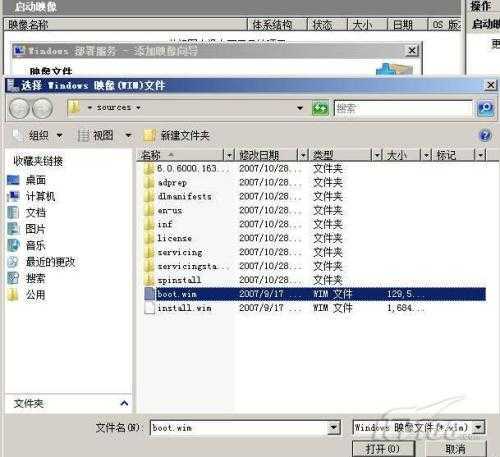Image resolution: width=500 pixels, height=457 pixels.
Task: Open 音乐 (Music) favorite link
Action: [27, 245]
